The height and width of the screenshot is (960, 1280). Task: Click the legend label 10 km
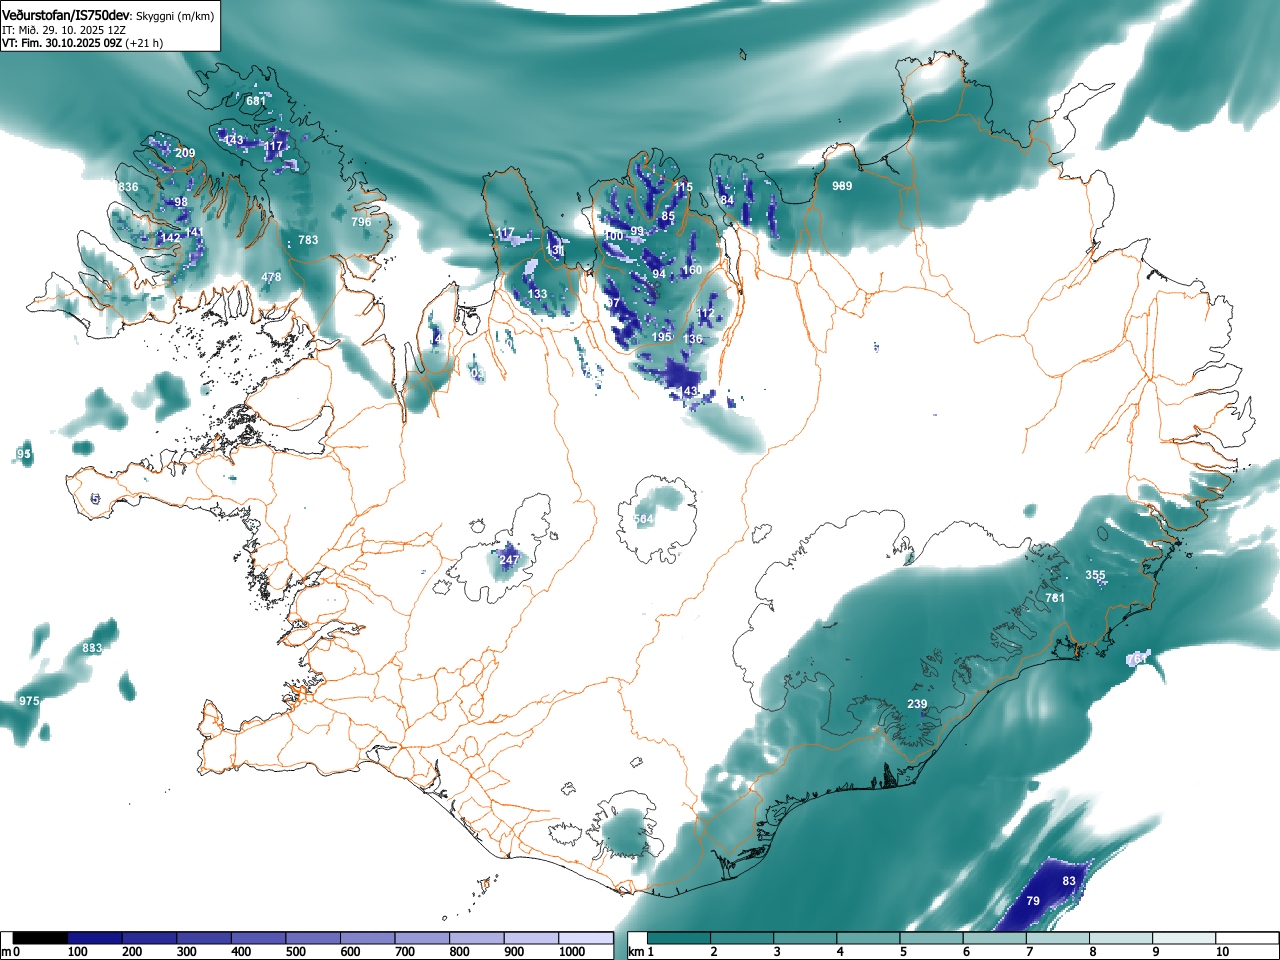pyautogui.click(x=1222, y=952)
